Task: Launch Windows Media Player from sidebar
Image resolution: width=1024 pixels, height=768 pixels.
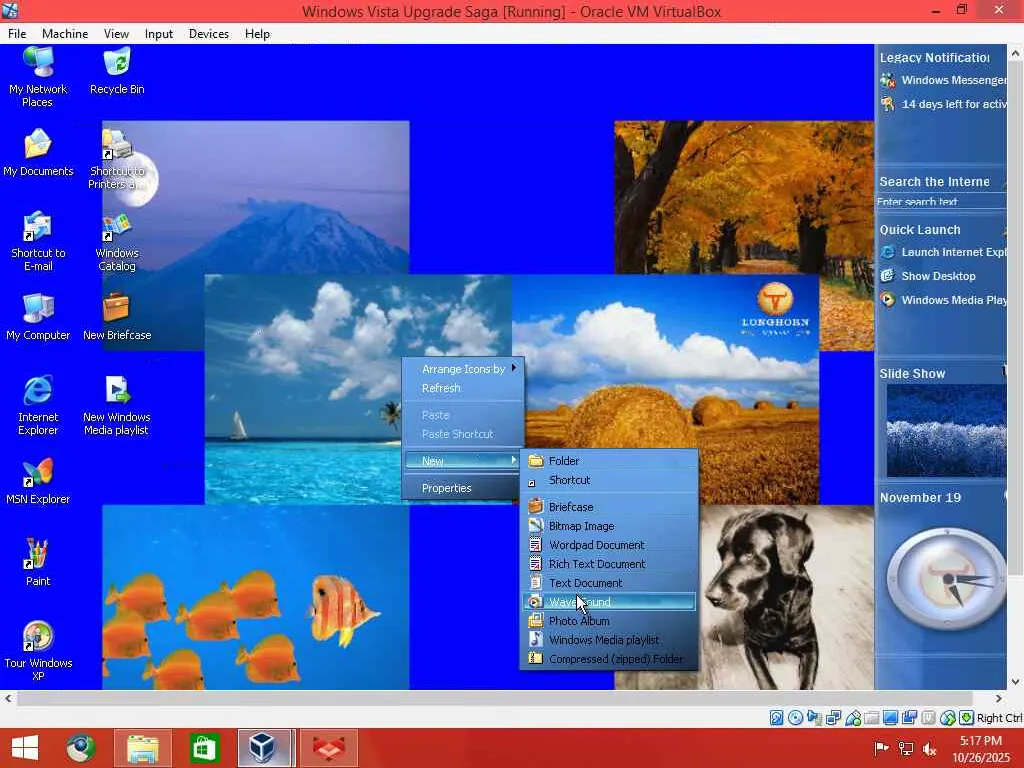Action: click(x=944, y=300)
